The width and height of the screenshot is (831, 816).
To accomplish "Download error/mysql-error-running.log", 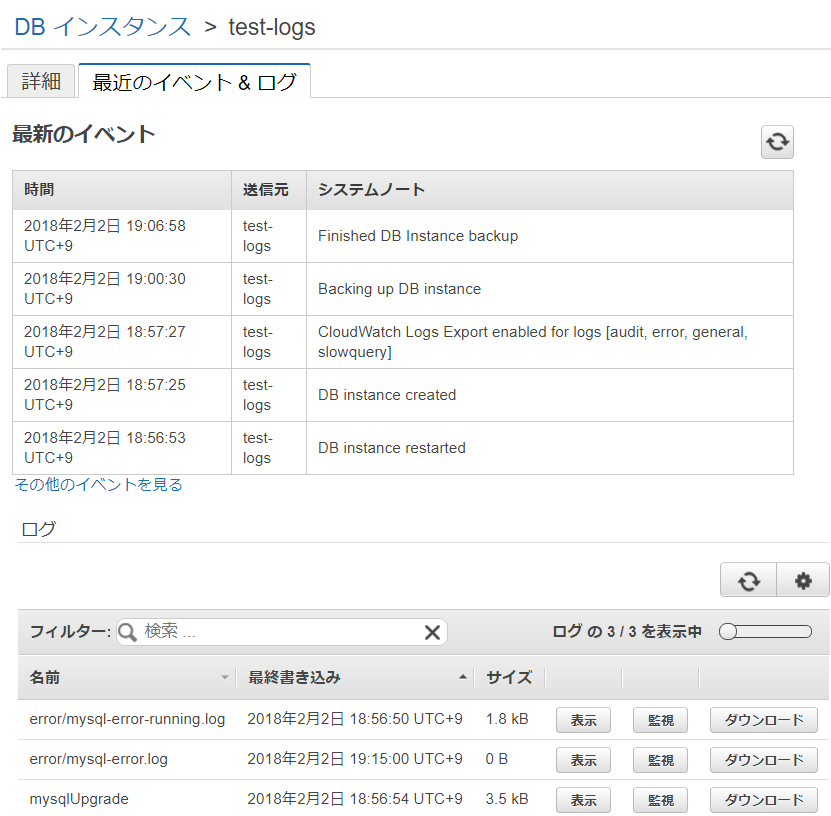I will pos(764,720).
